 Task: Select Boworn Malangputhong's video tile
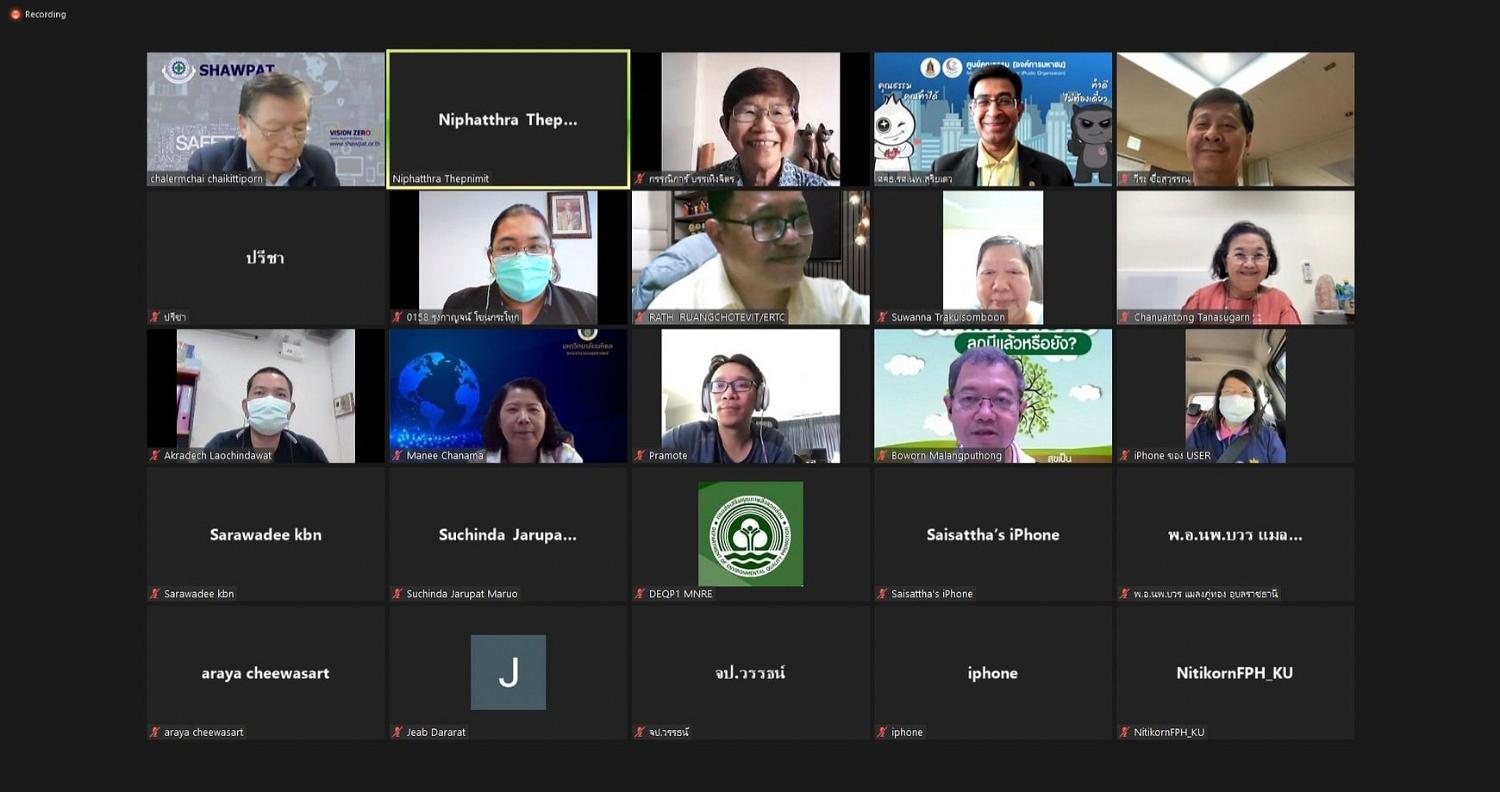(x=993, y=396)
